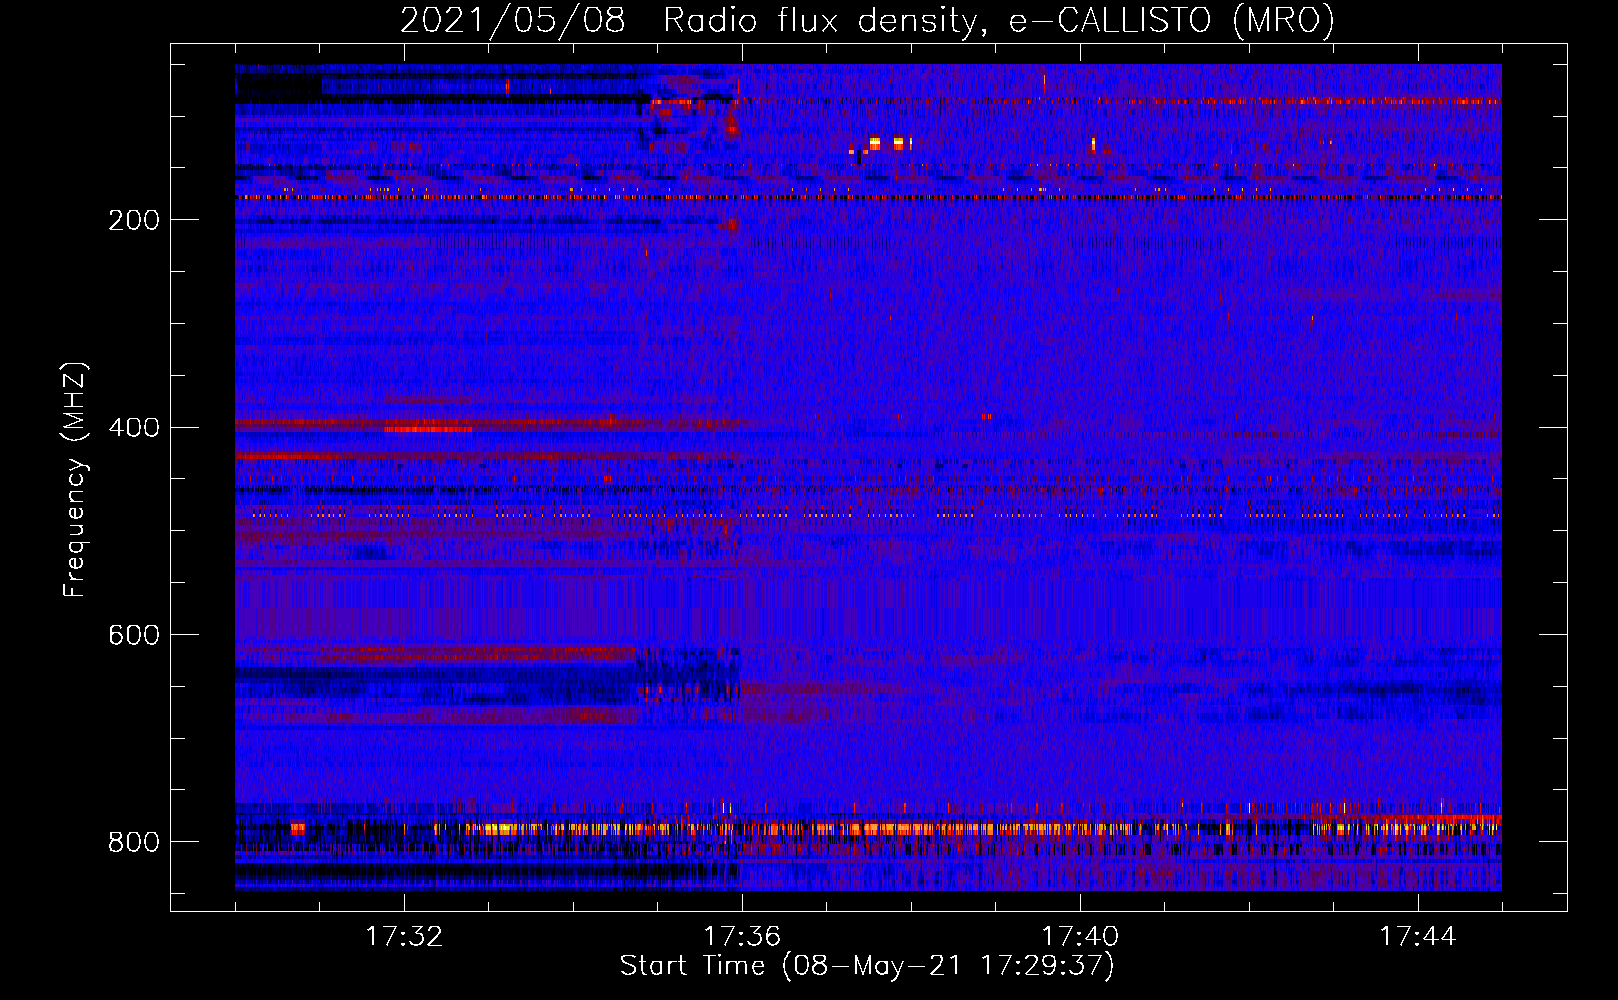Click the plot title '2021/05/08 Radio flux density, e-CALLISTO (MRO)'
The image size is (1618, 1000).
(x=867, y=20)
